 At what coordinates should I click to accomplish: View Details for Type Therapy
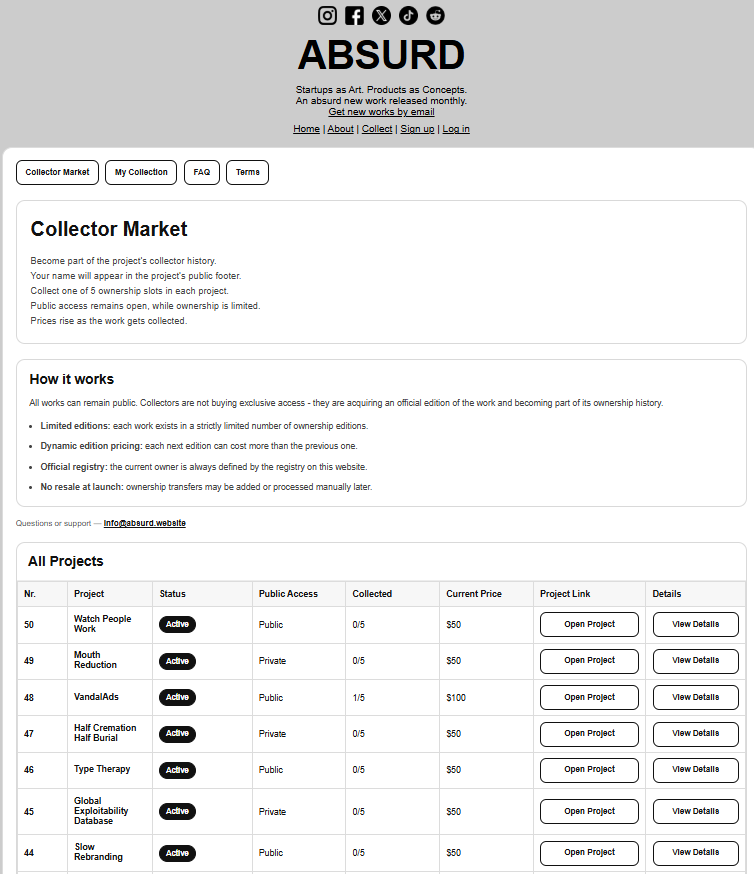695,770
